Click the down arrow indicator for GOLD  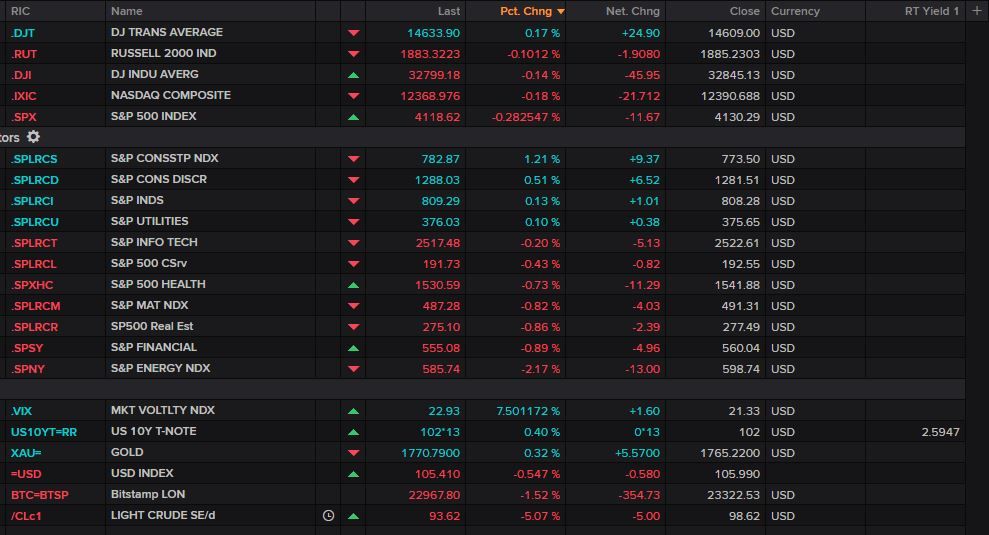point(353,453)
